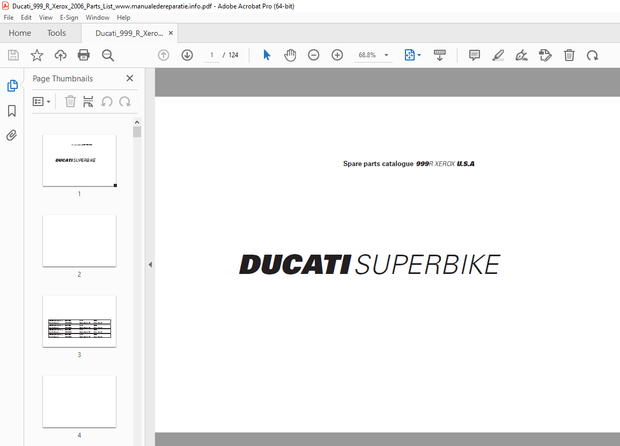Rotate pages counterclockwise in thumbnails panel
The height and width of the screenshot is (446, 620).
click(107, 102)
